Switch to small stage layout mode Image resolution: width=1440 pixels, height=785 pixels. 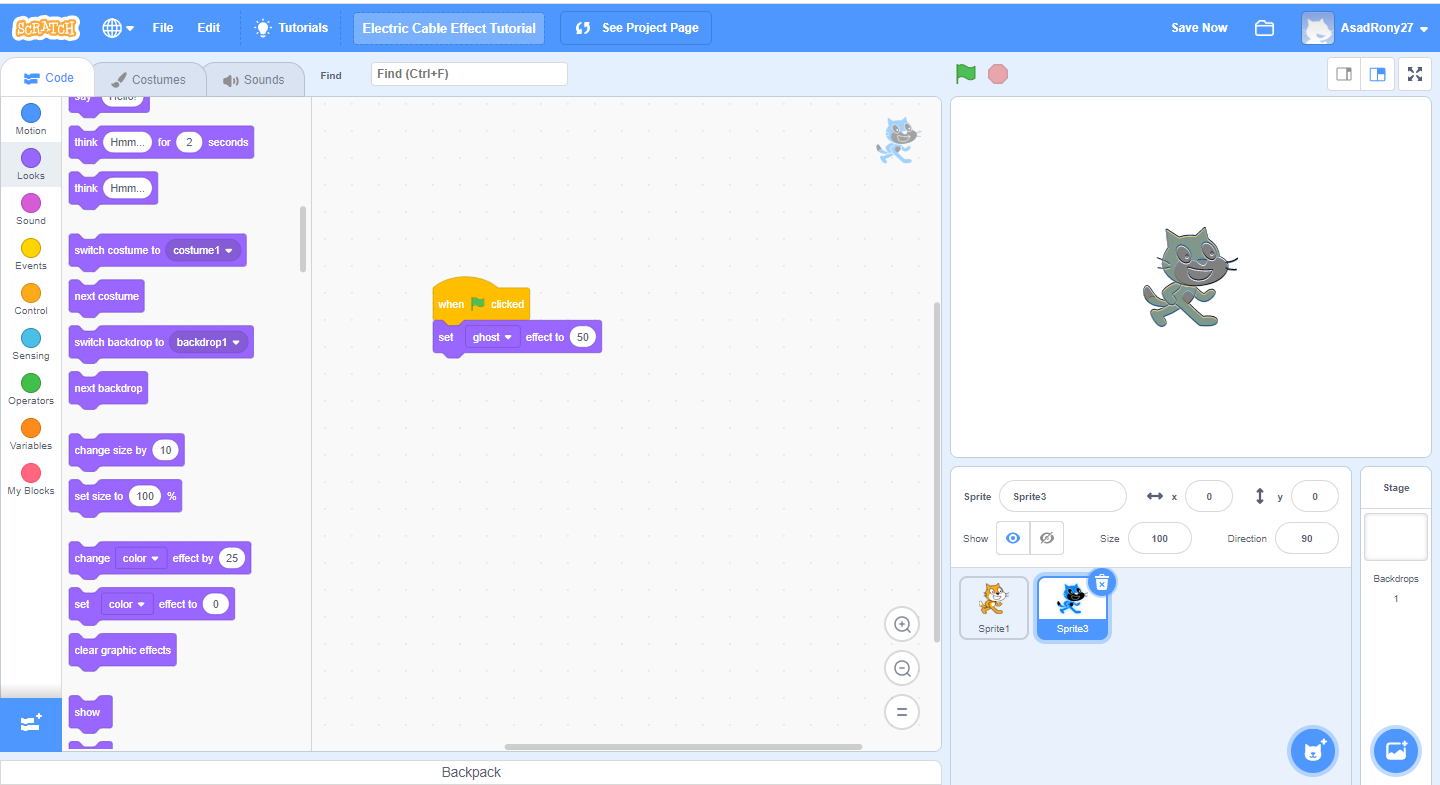coord(1343,73)
